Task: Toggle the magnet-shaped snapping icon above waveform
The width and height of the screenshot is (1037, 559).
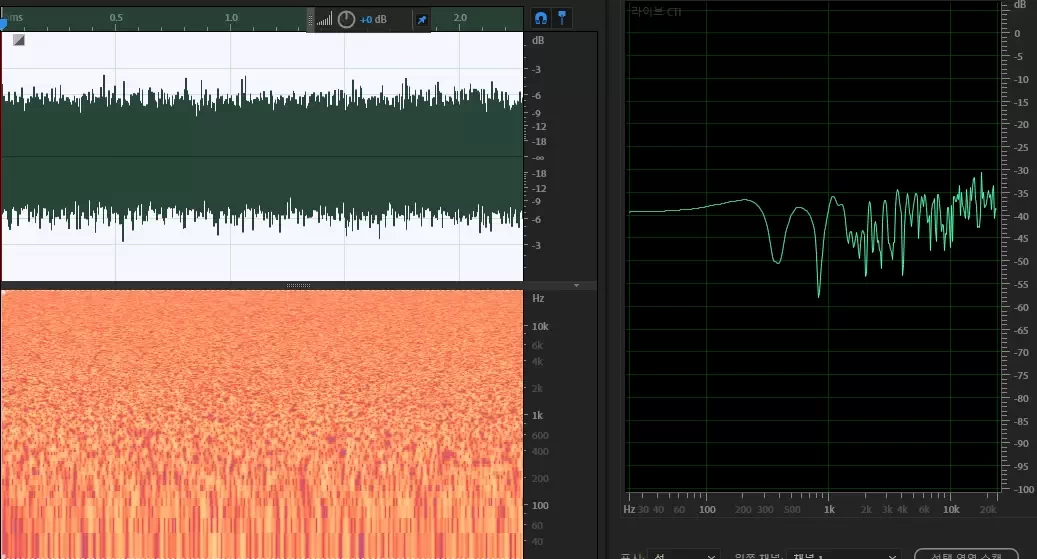Action: click(x=540, y=18)
